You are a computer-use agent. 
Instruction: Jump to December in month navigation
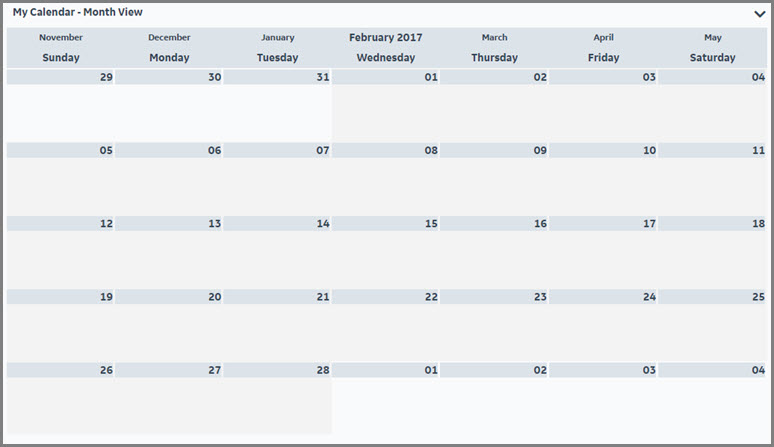[x=169, y=38]
